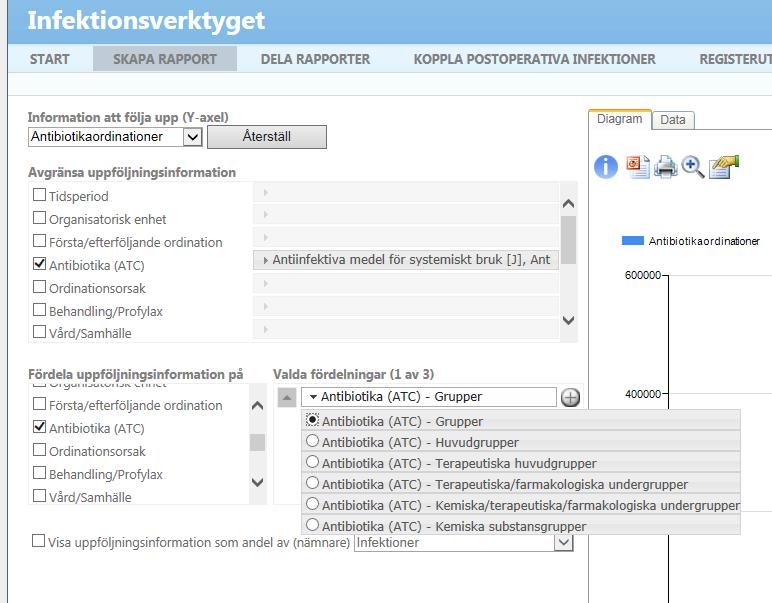Open the SKAPA RAPPORT menu item
This screenshot has height=603, width=772.
(x=165, y=59)
